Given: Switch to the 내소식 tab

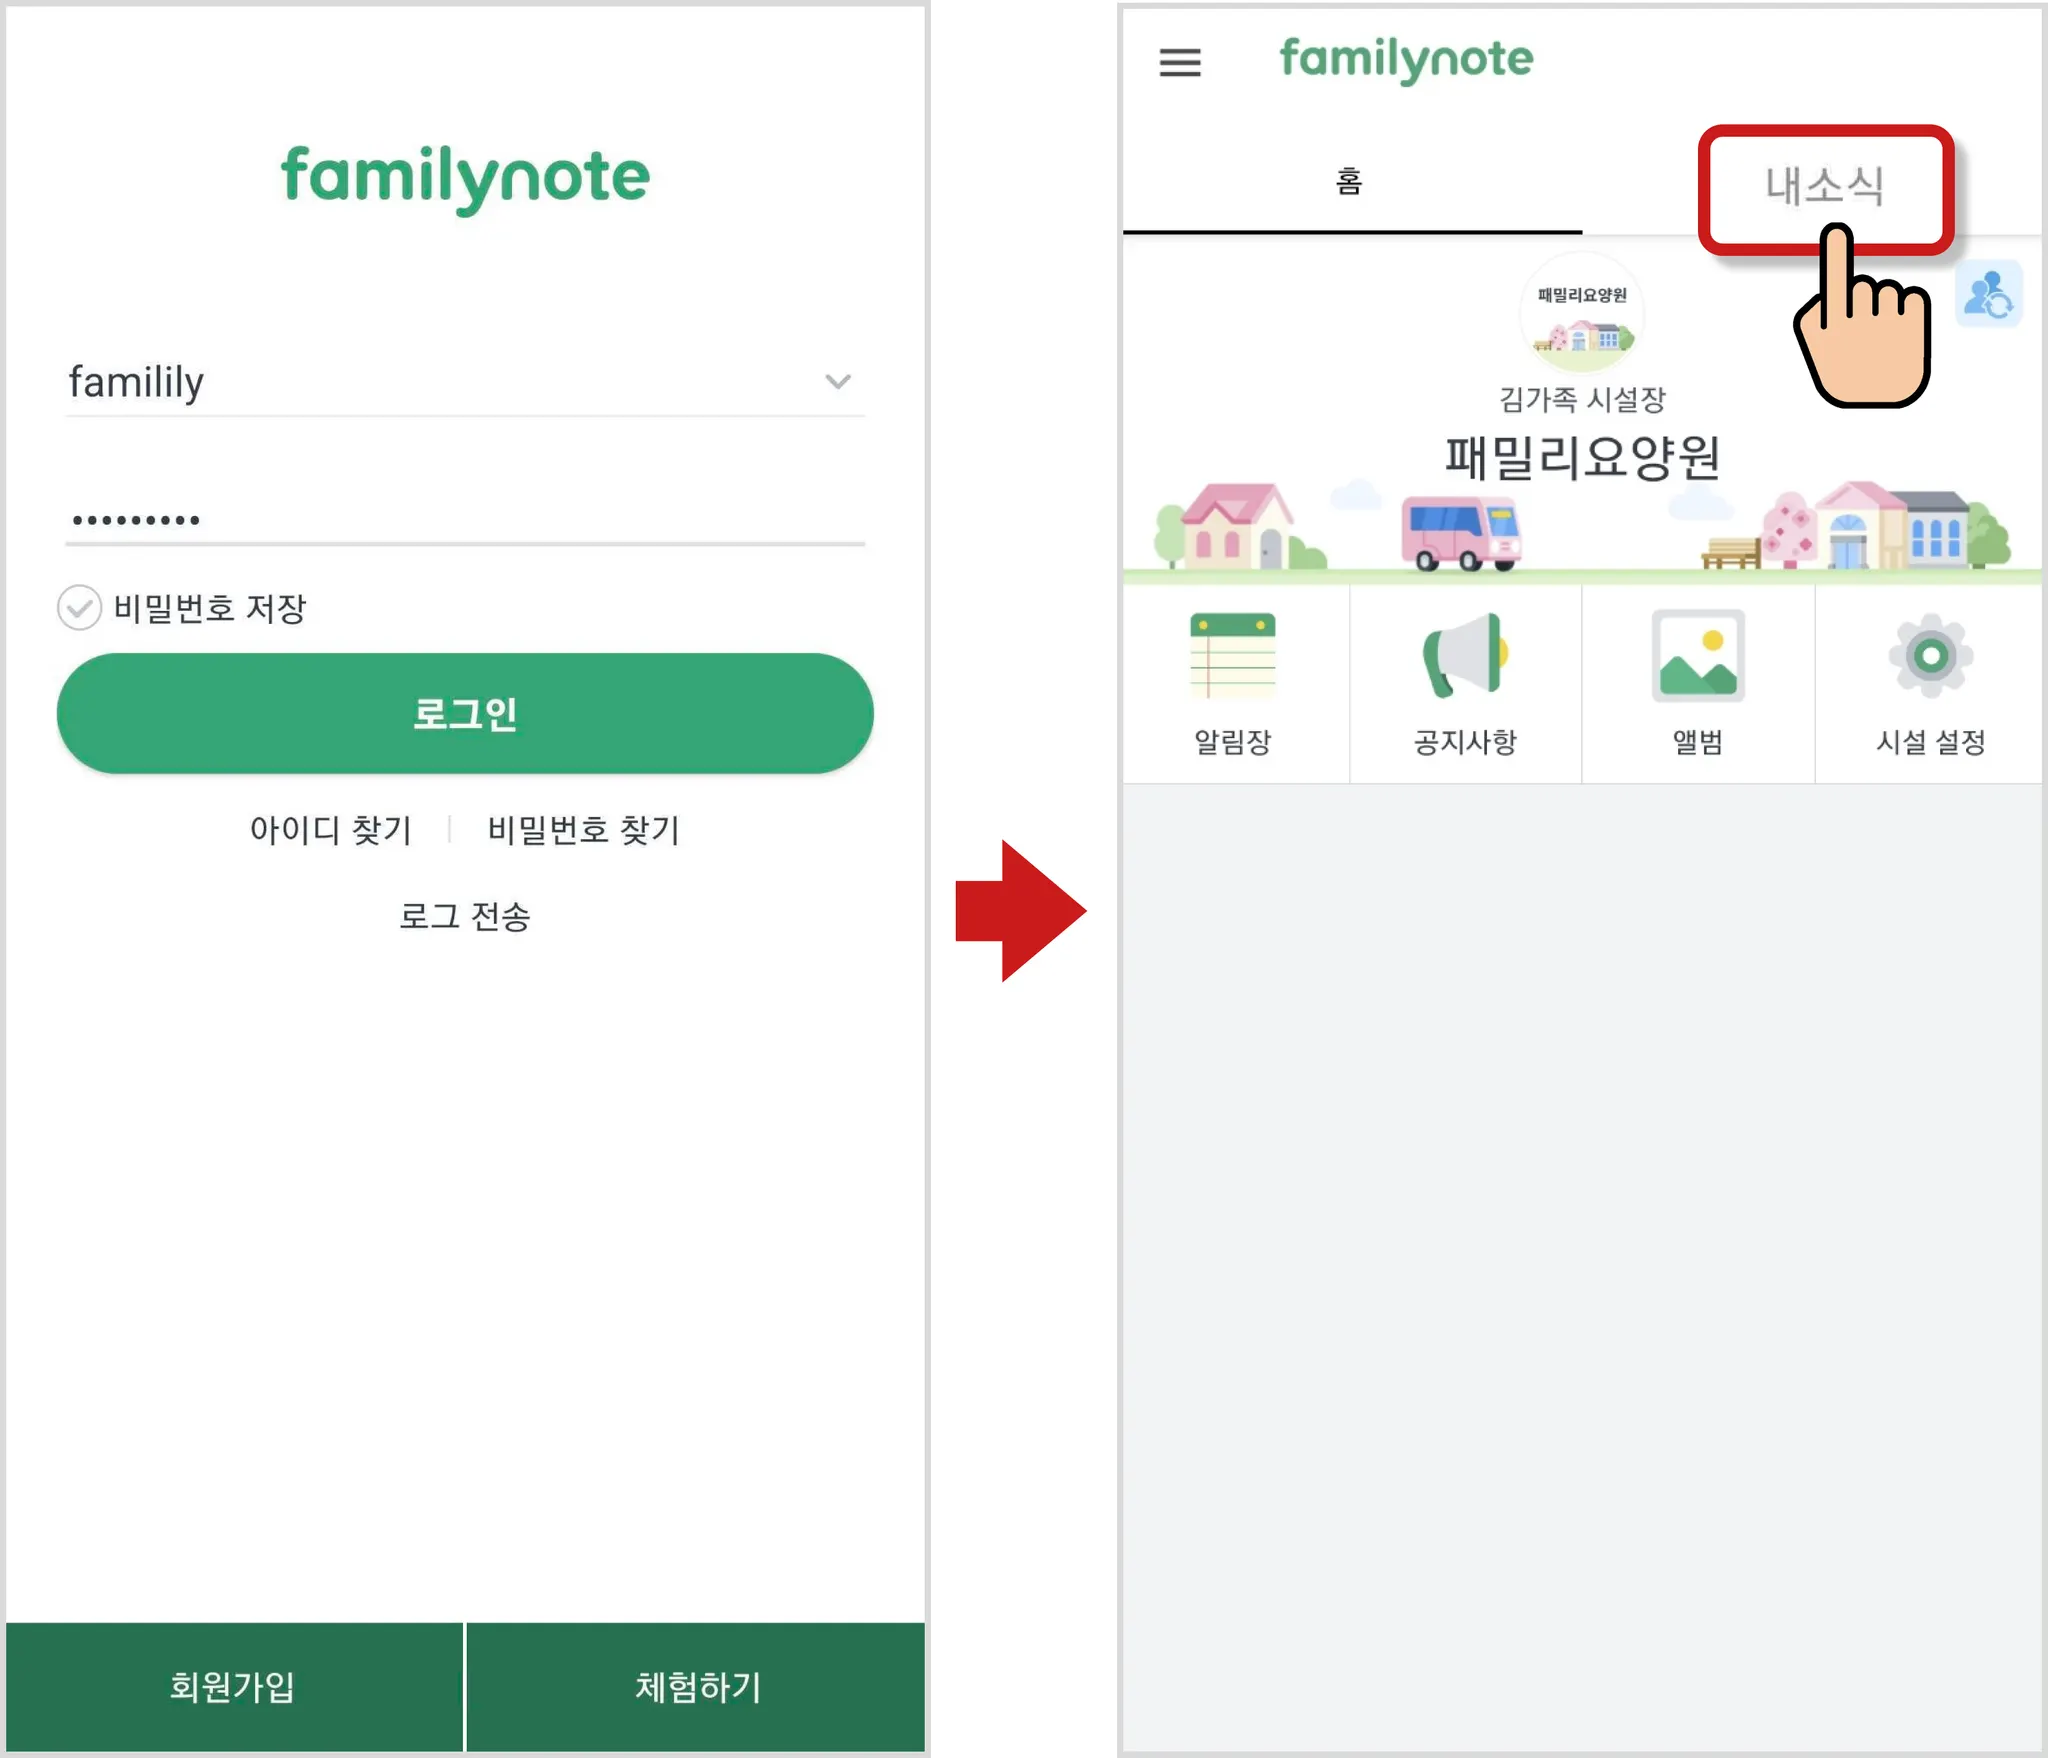Looking at the screenshot, I should [x=1825, y=187].
